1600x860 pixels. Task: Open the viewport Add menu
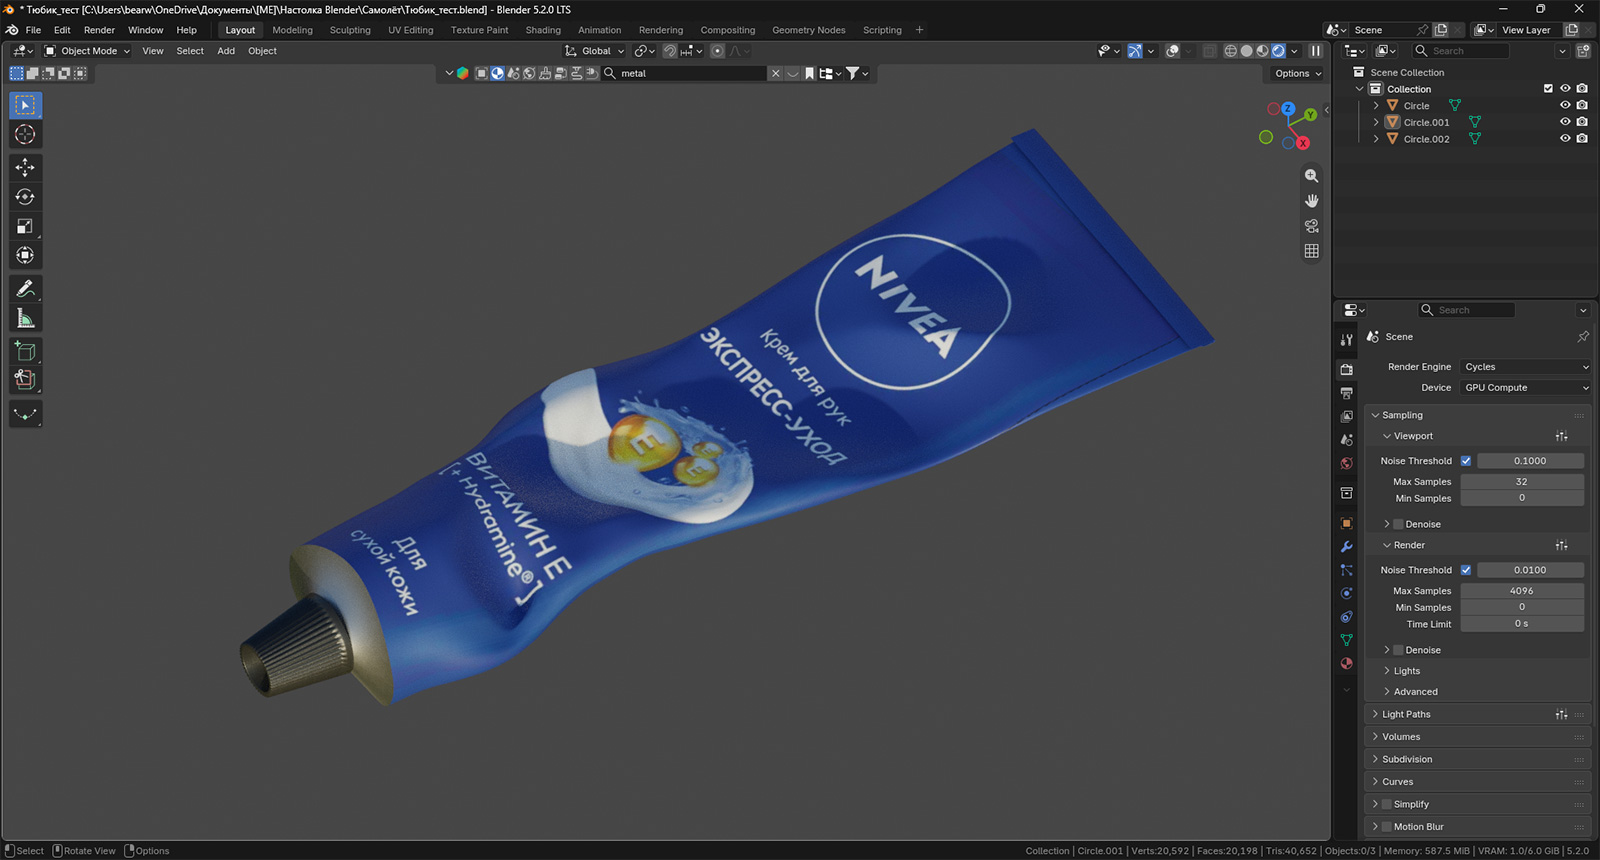(x=226, y=51)
